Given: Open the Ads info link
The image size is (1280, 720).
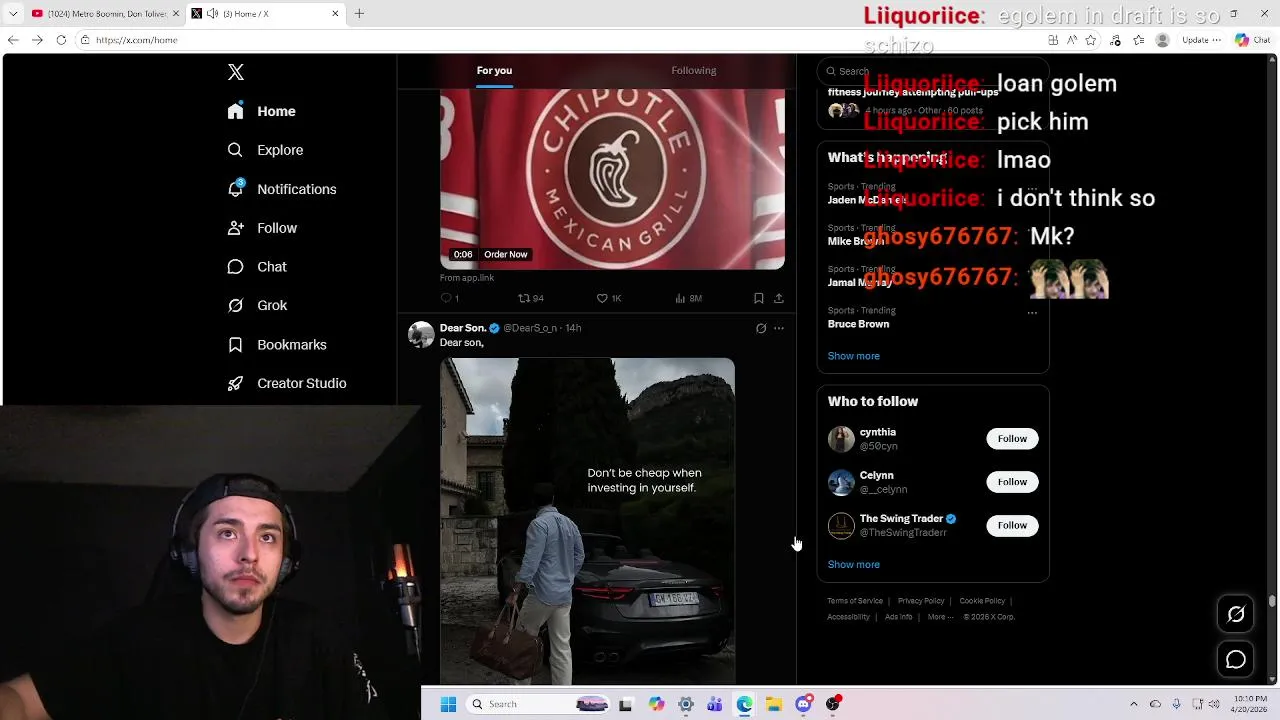Looking at the screenshot, I should [899, 617].
